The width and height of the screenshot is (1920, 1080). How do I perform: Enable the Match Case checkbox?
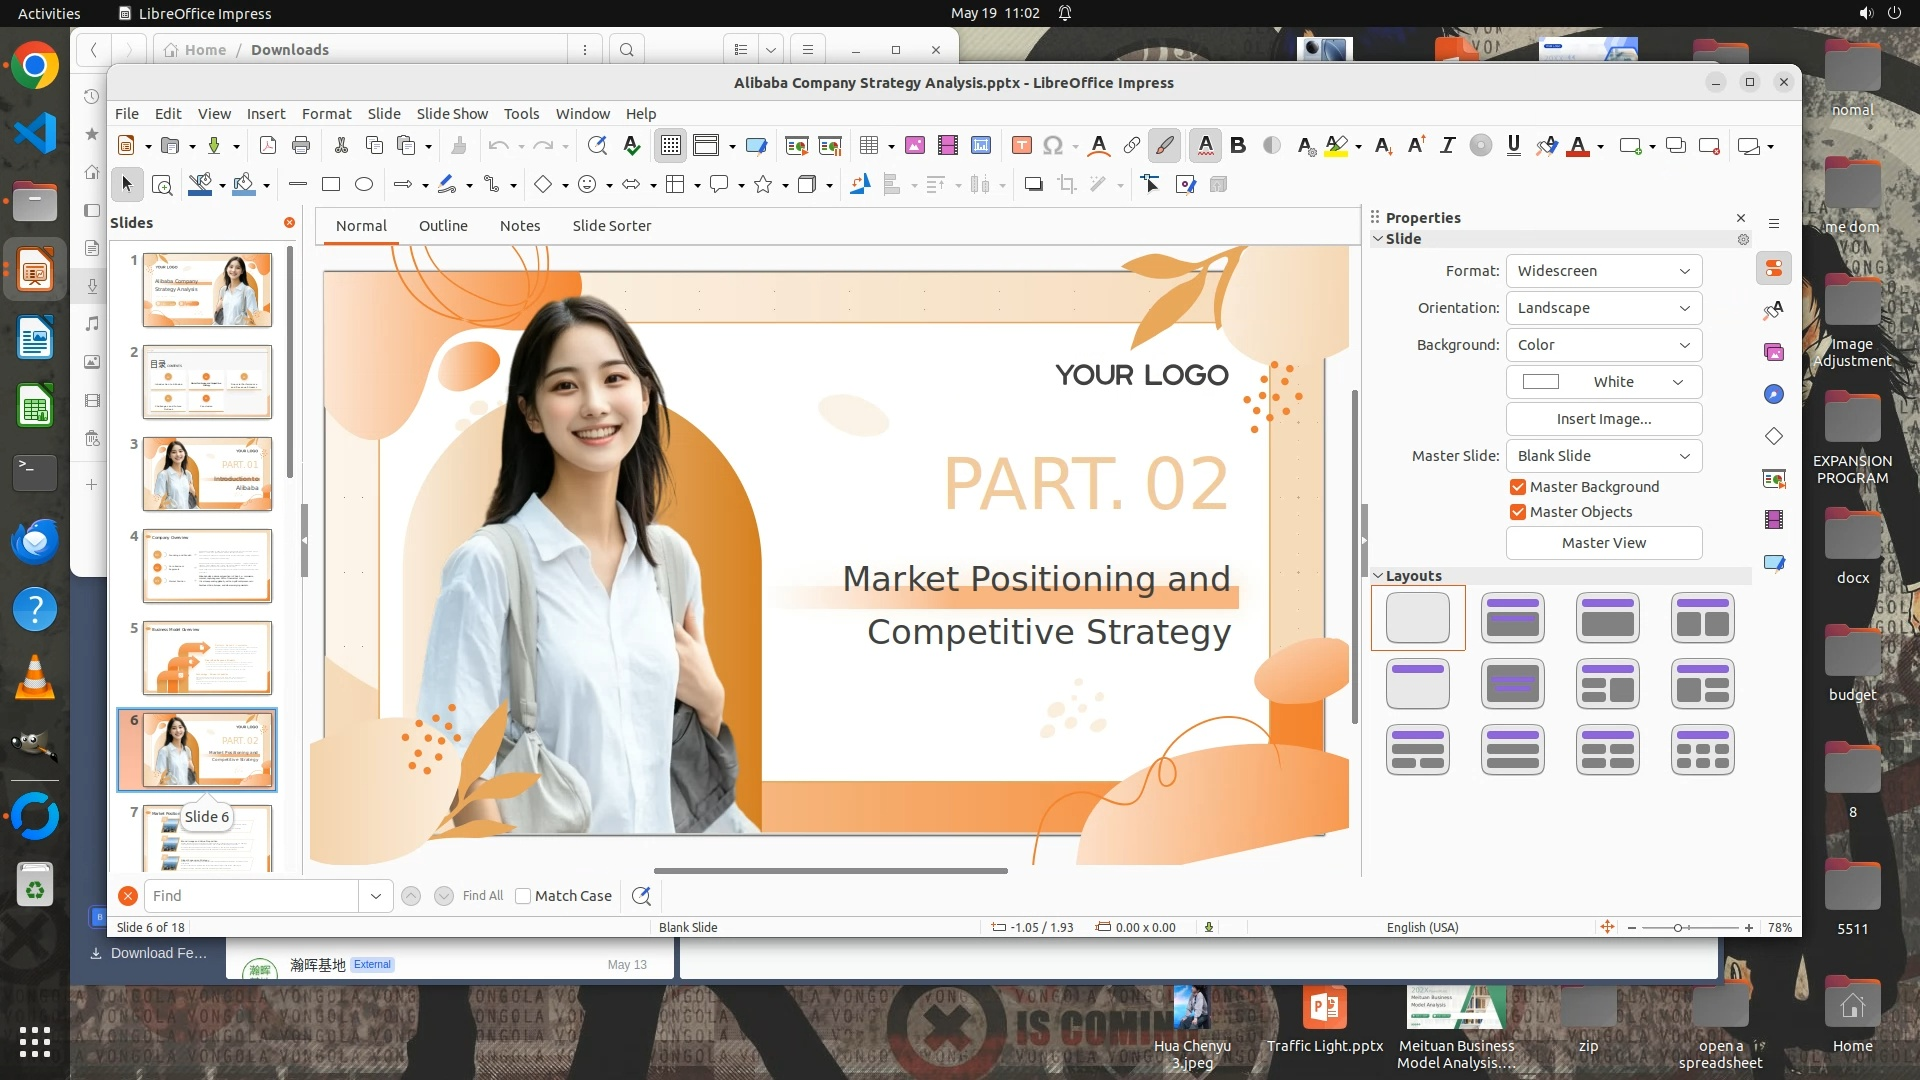(x=523, y=896)
